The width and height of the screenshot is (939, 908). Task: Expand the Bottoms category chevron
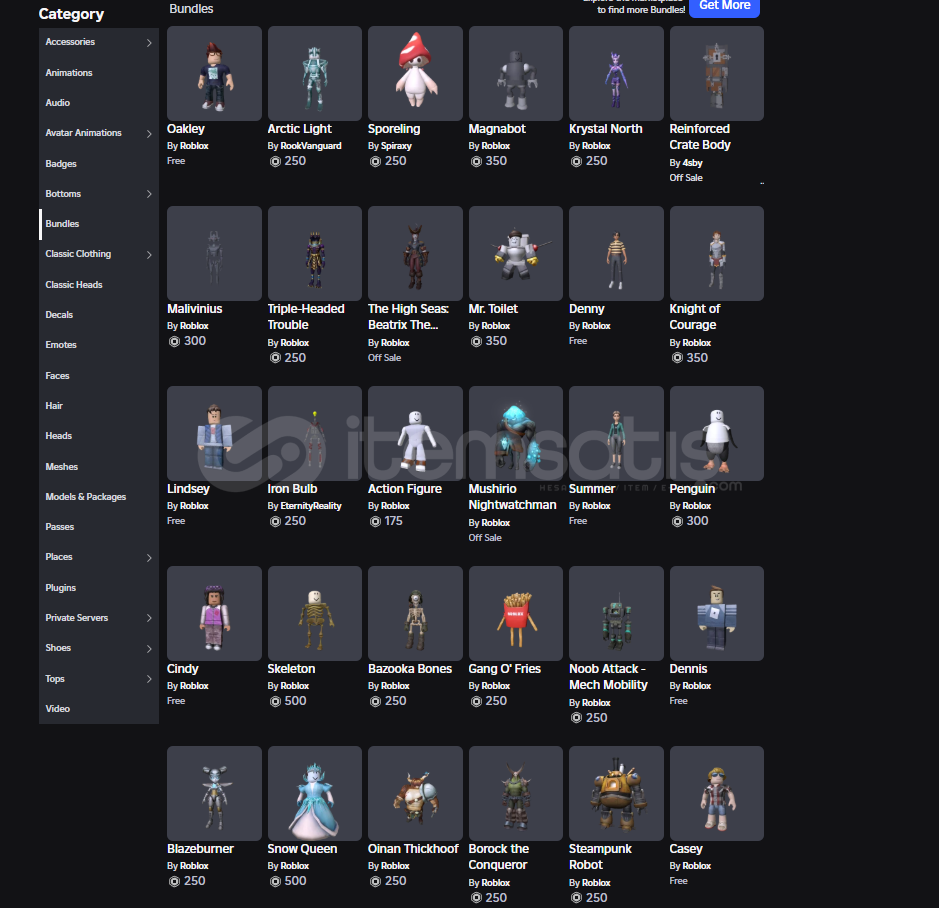point(149,194)
